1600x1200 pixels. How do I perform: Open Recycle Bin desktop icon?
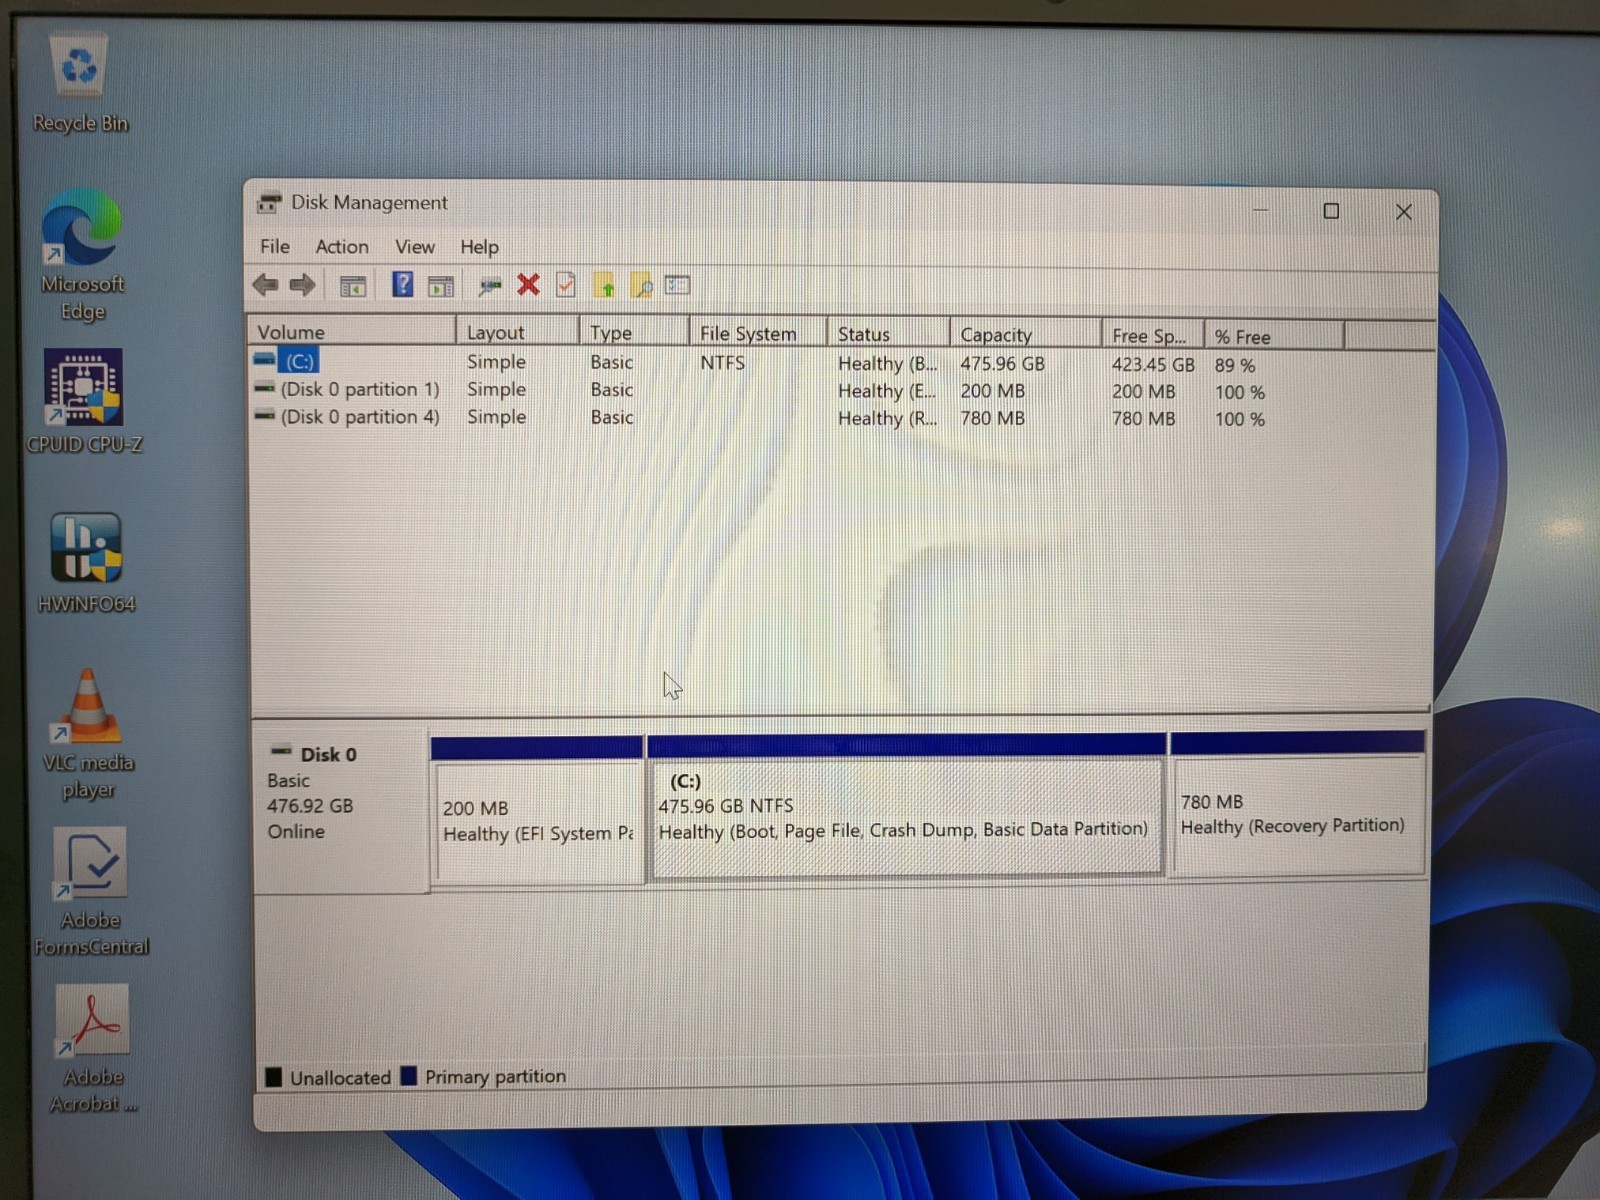[x=80, y=83]
